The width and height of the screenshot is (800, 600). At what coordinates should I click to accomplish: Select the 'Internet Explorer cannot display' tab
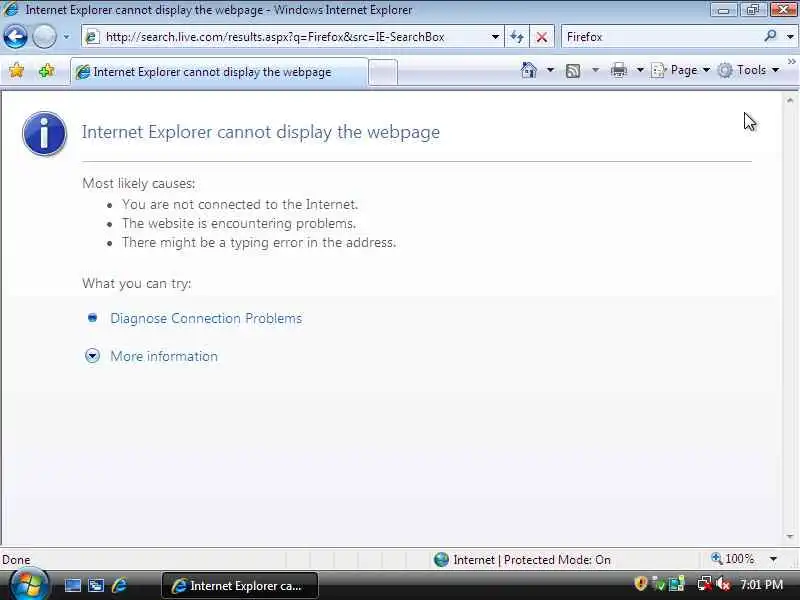219,72
